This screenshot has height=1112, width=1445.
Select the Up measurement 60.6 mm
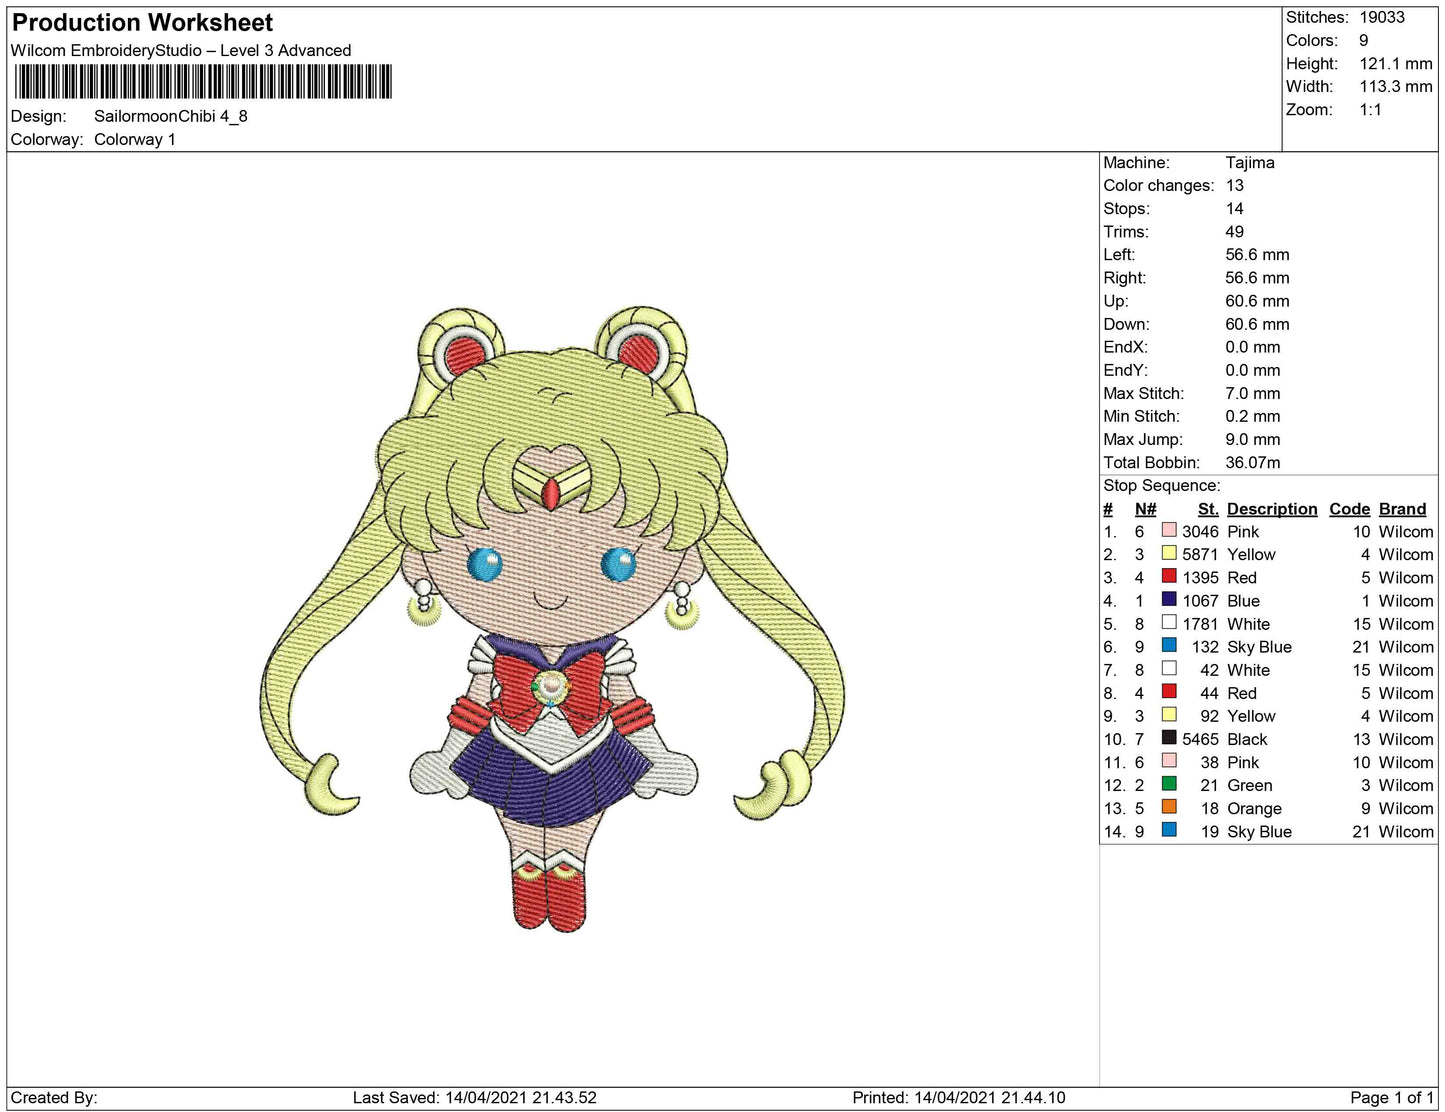point(1257,300)
